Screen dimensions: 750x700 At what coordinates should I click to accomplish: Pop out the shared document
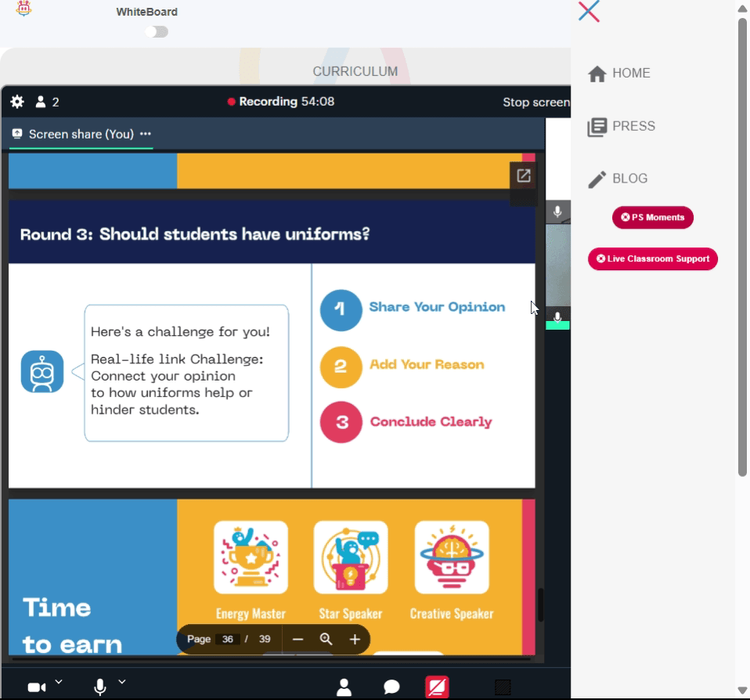click(x=523, y=176)
